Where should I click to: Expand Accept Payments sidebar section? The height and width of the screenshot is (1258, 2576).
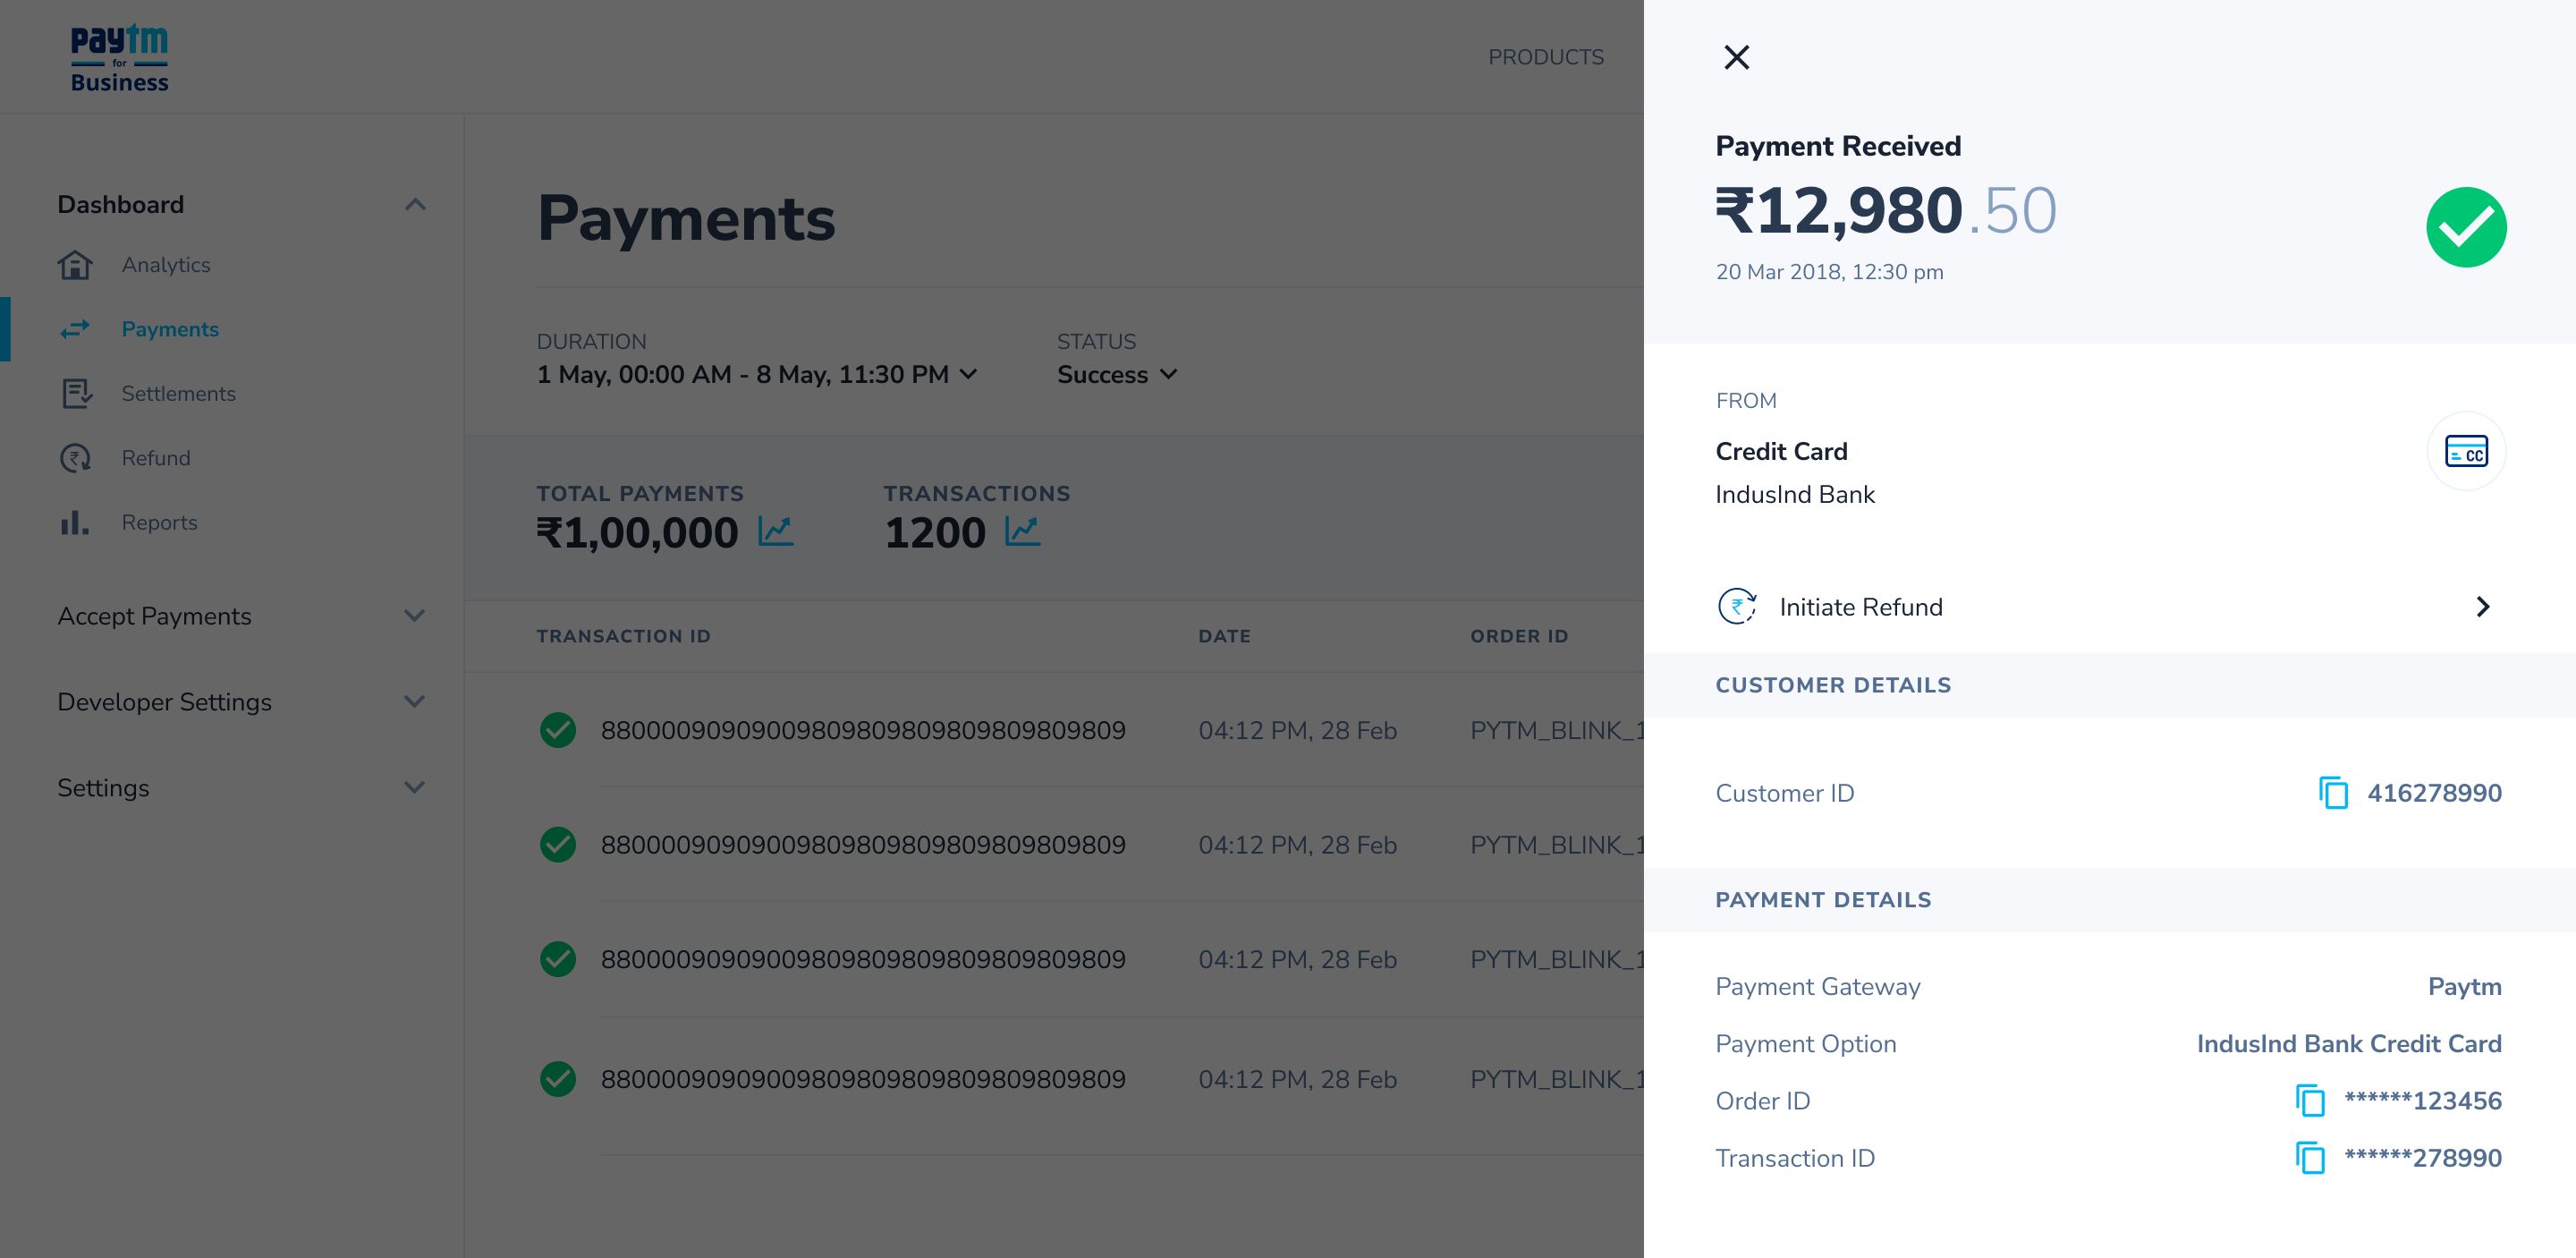[415, 616]
